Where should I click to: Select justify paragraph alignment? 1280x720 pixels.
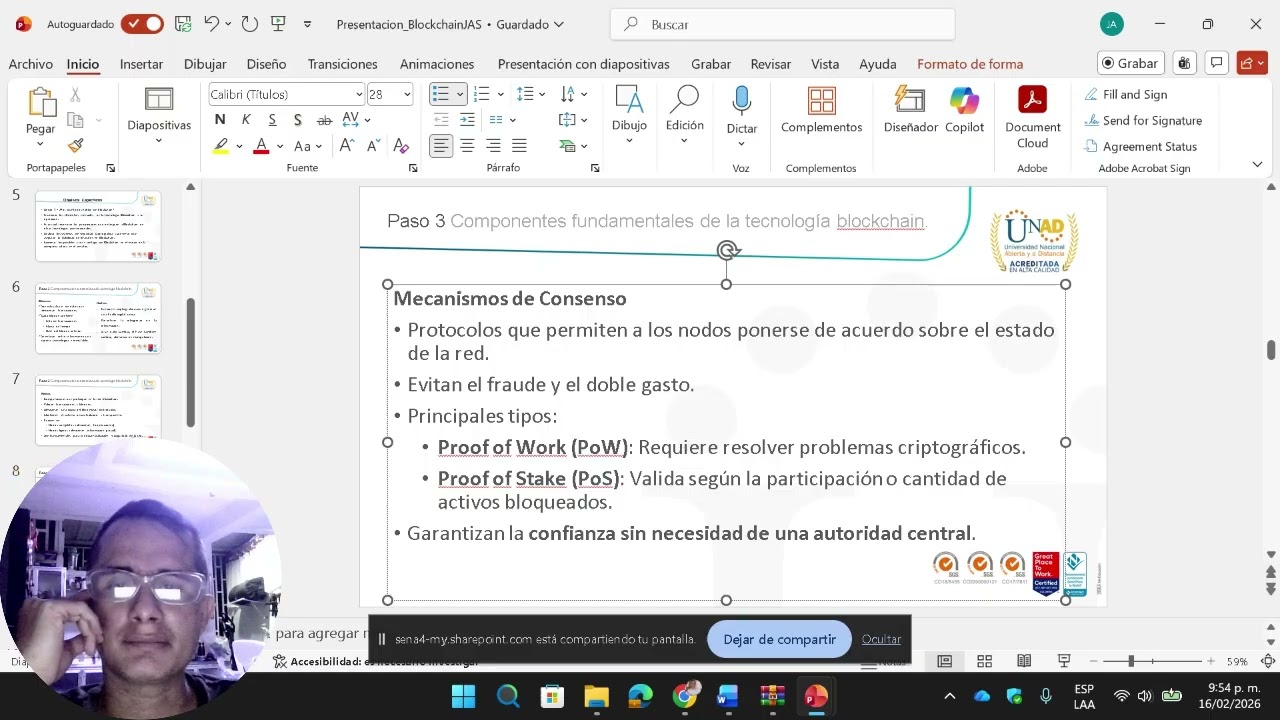click(x=519, y=146)
